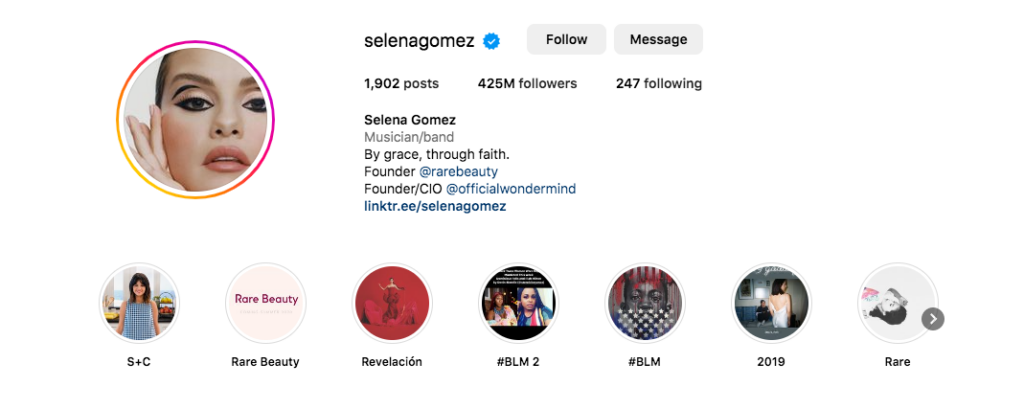View the profile picture story ring
Viewport: 1024px width, 409px height.
196,120
